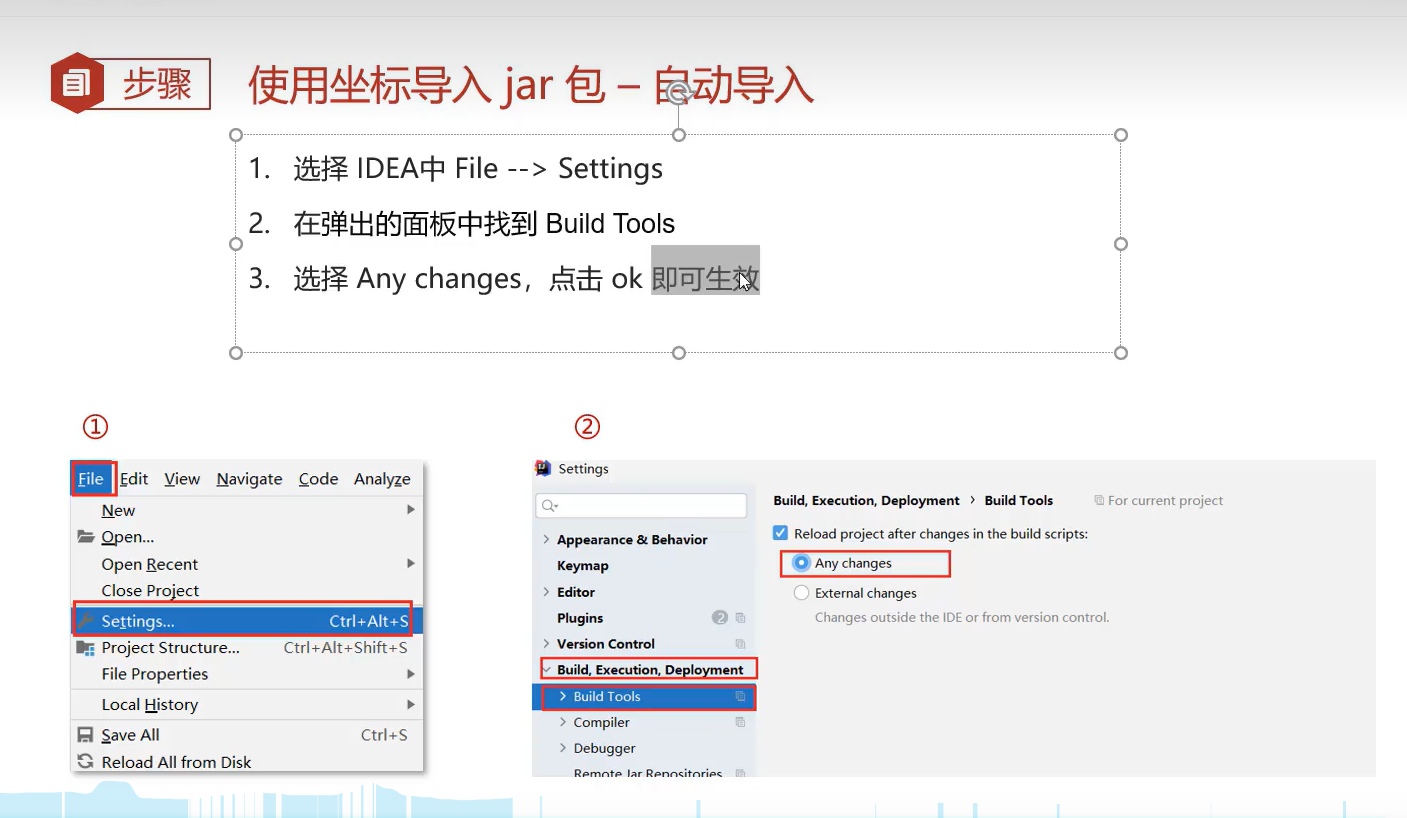Toggle Reload project after changes checkbox
The width and height of the screenshot is (1407, 818).
pos(781,533)
